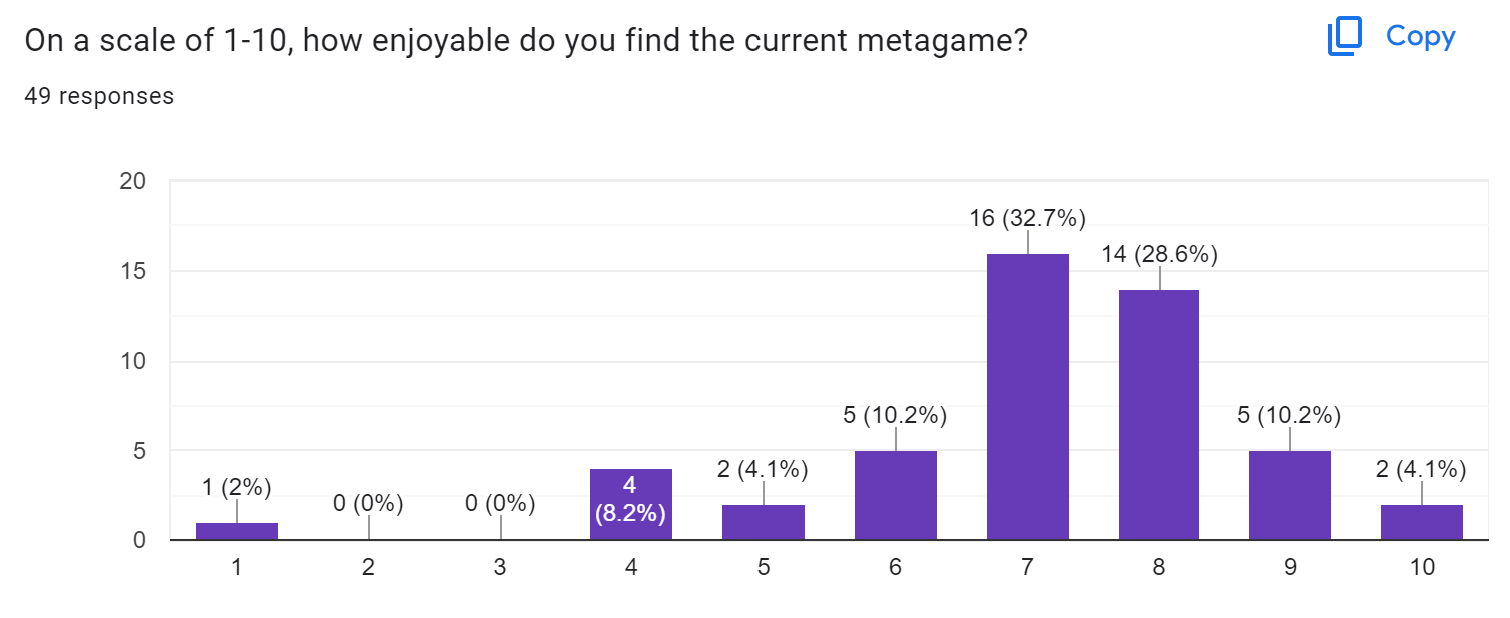Click the 0 (0%) label above rating 2

click(368, 504)
